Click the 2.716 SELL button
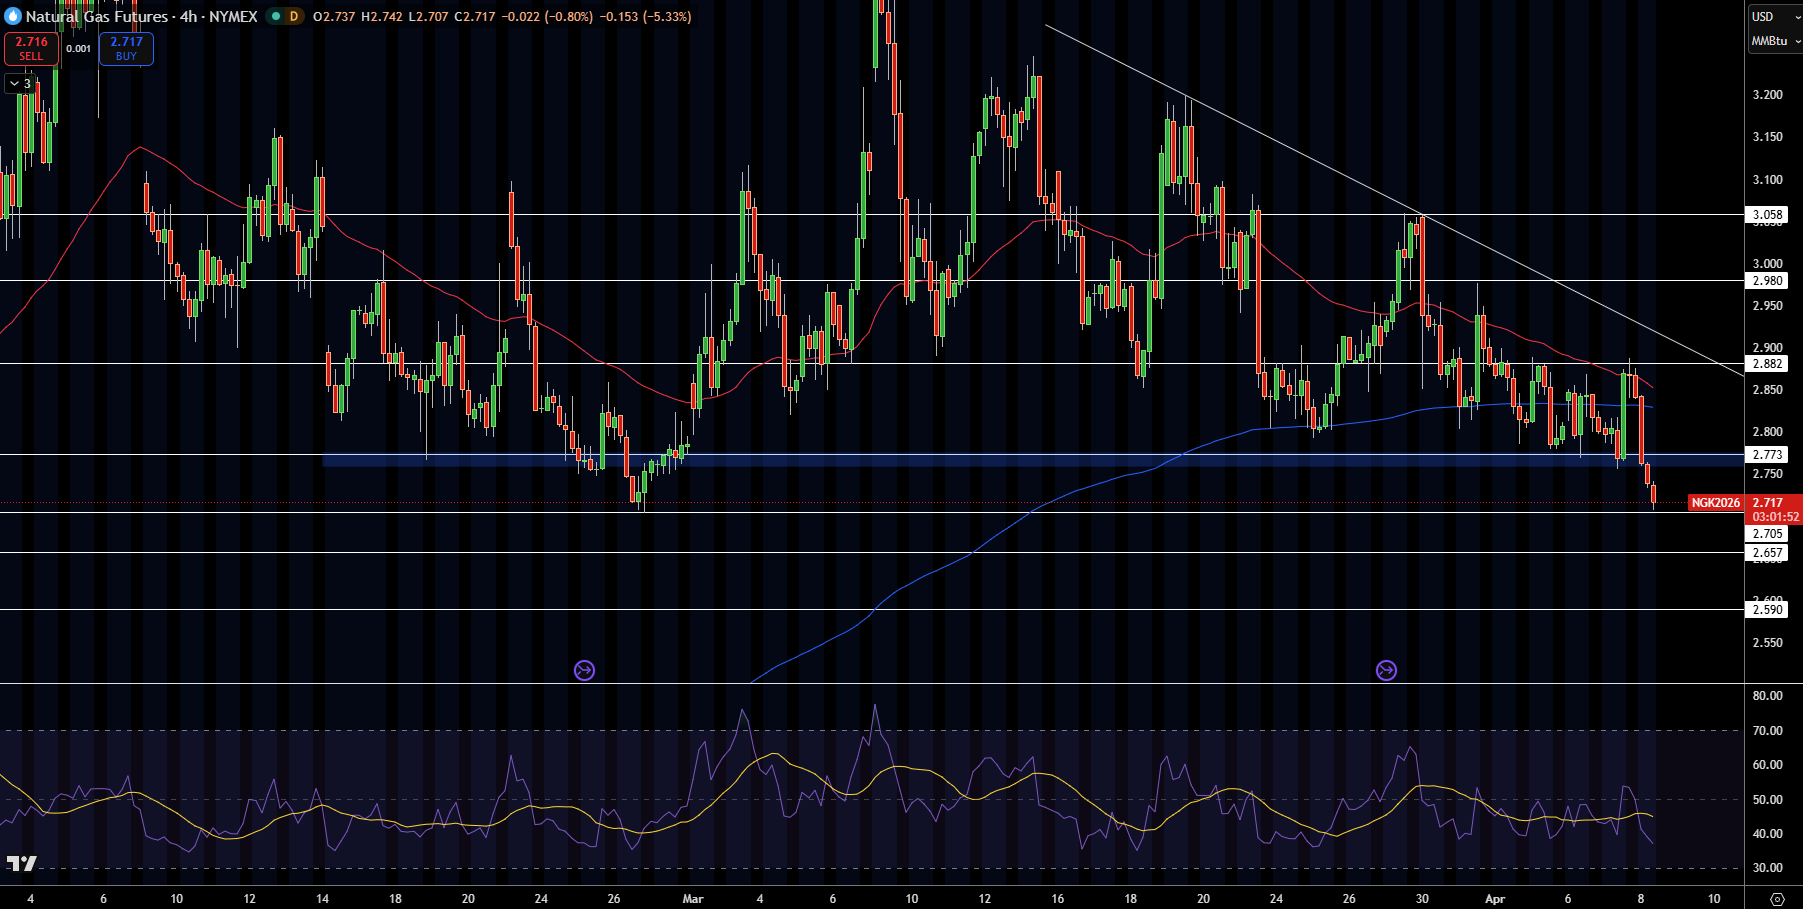The image size is (1803, 909). (31, 48)
